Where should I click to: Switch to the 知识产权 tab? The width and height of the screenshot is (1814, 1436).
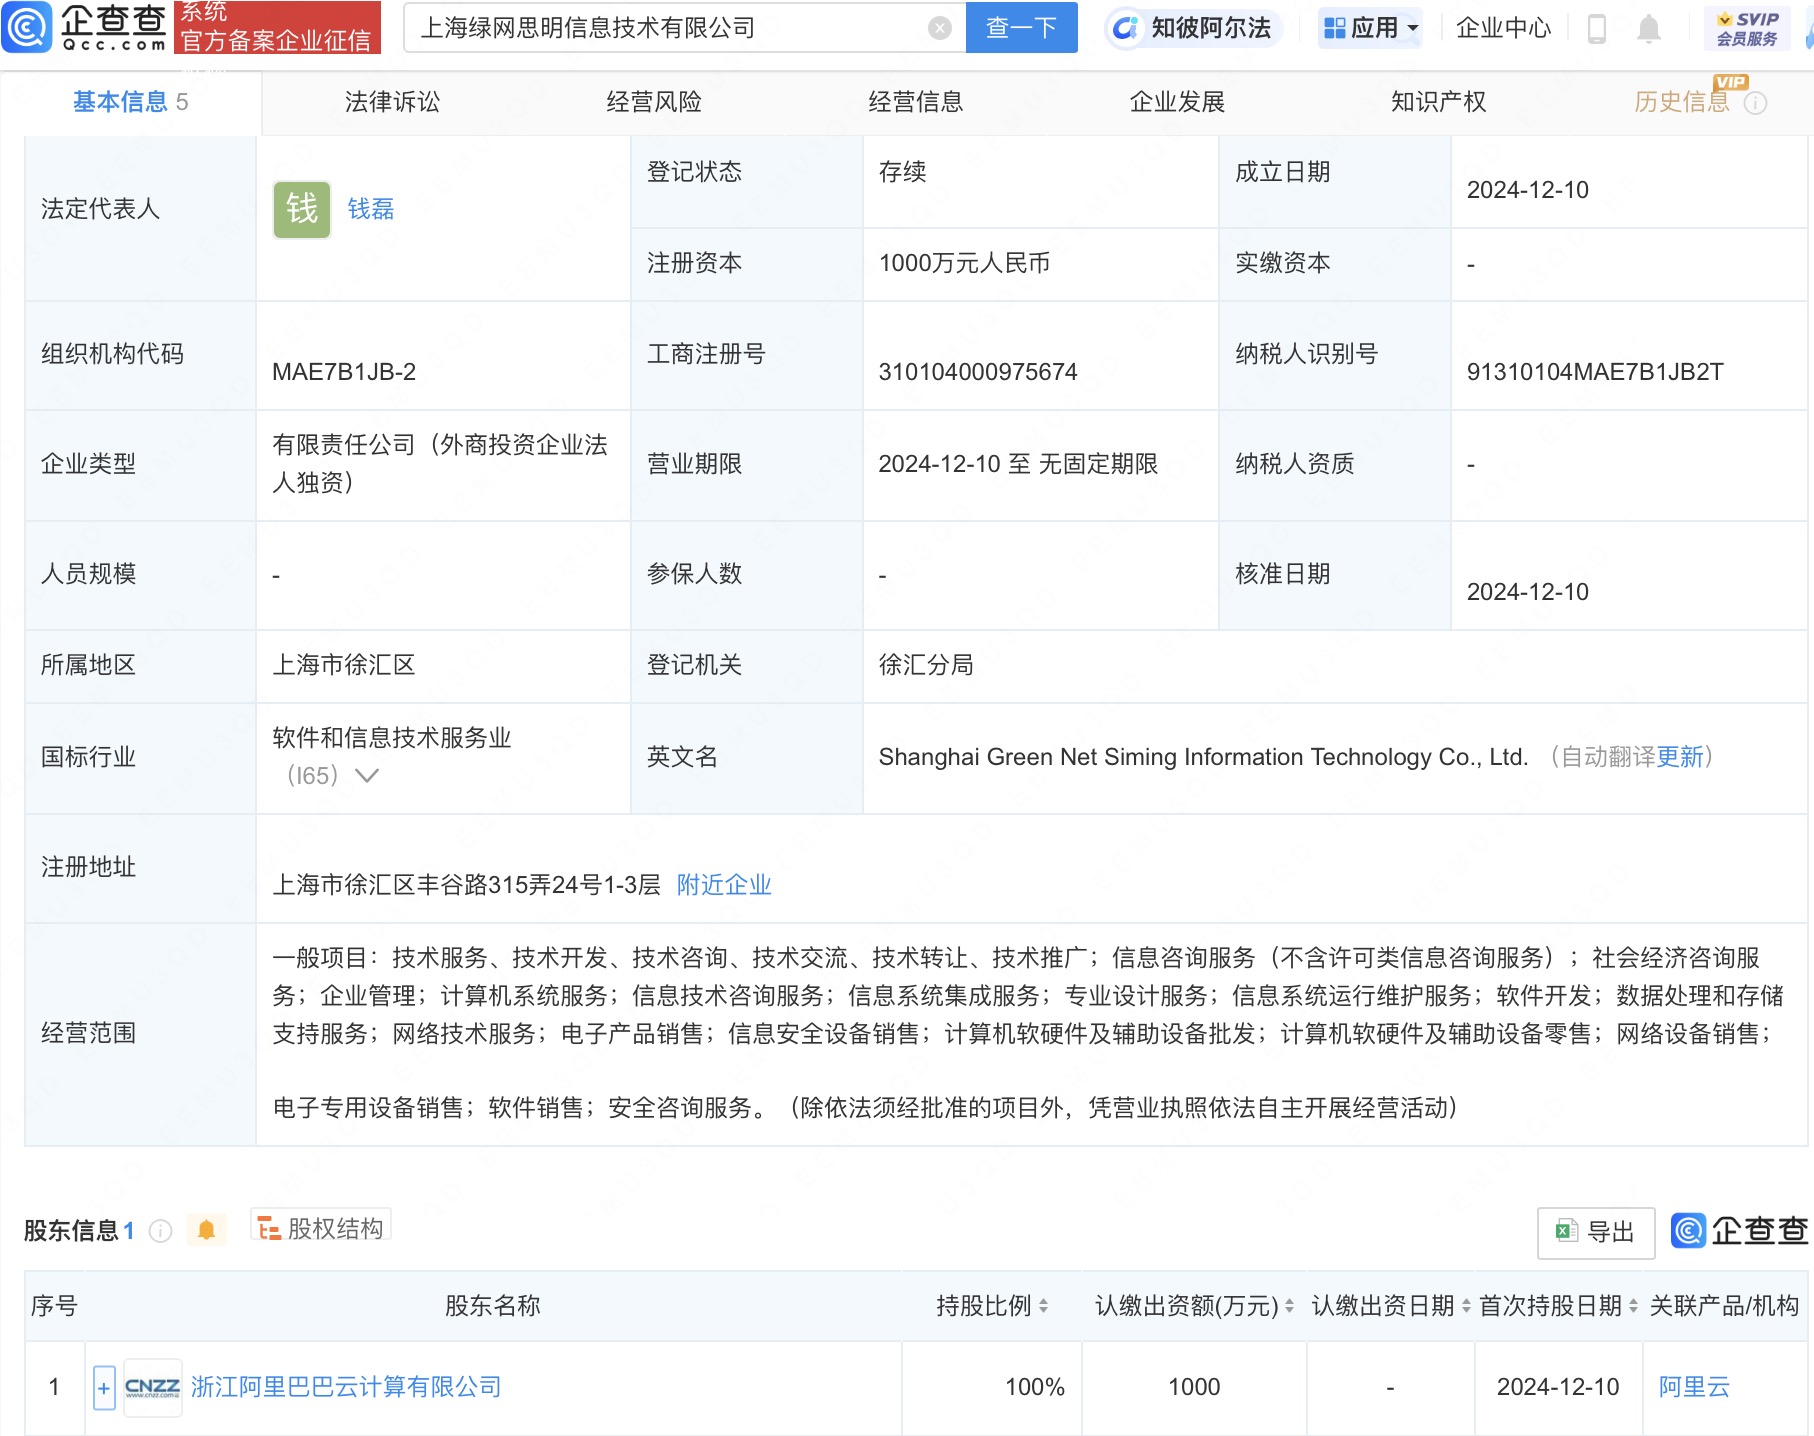(1438, 102)
